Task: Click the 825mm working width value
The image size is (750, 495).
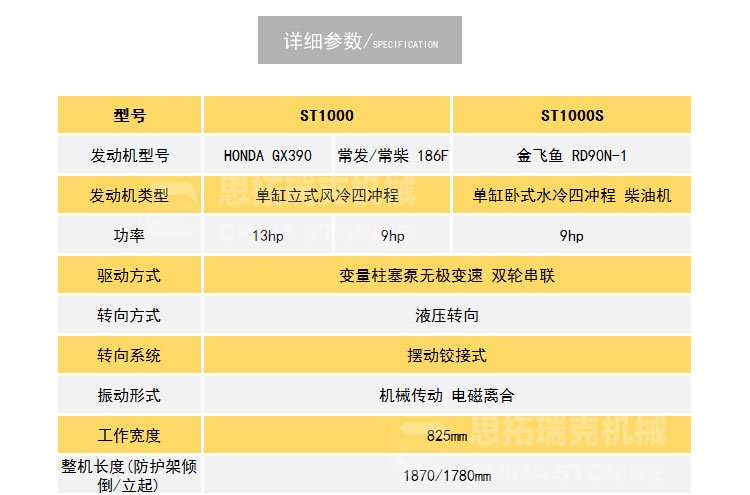Action: [x=446, y=436]
